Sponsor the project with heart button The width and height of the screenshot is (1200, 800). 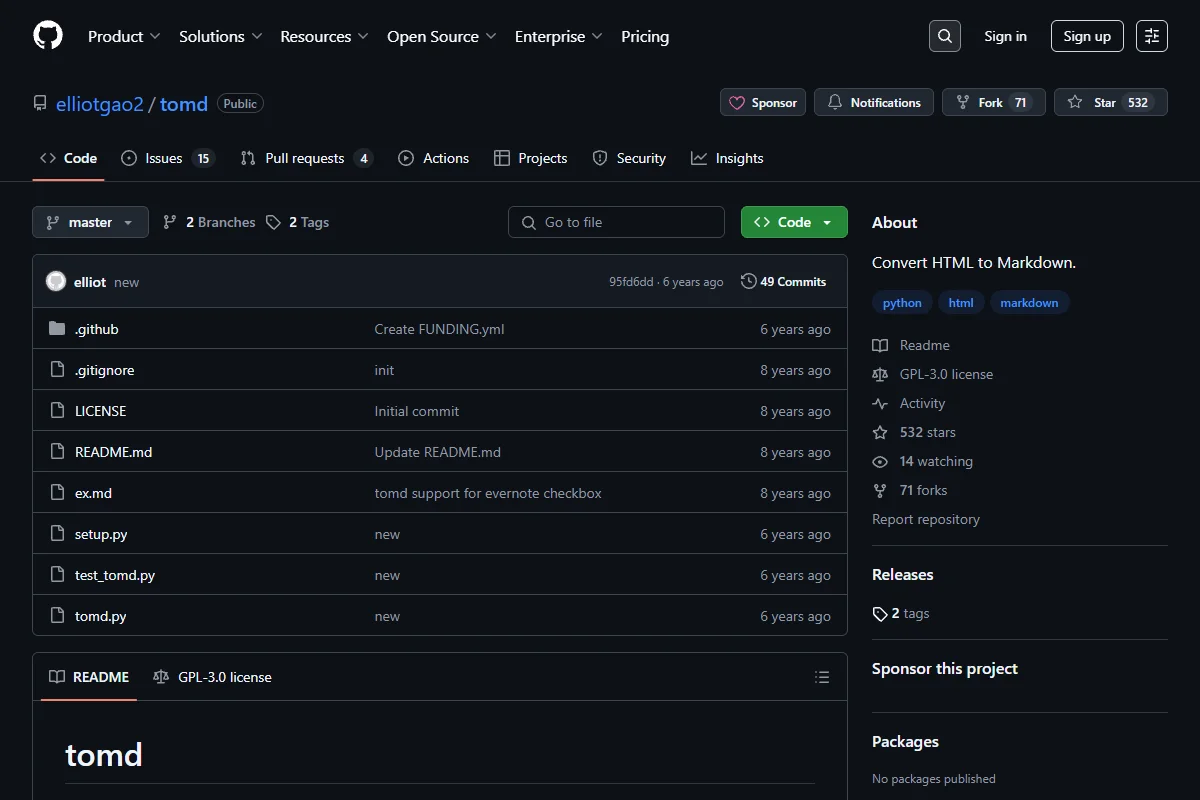pyautogui.click(x=763, y=102)
